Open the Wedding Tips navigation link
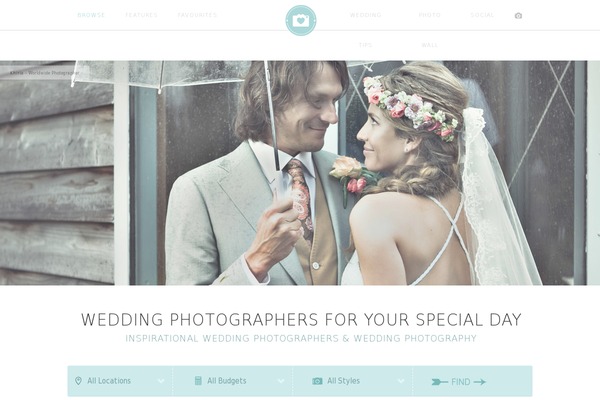This screenshot has height=400, width=600. (365, 30)
